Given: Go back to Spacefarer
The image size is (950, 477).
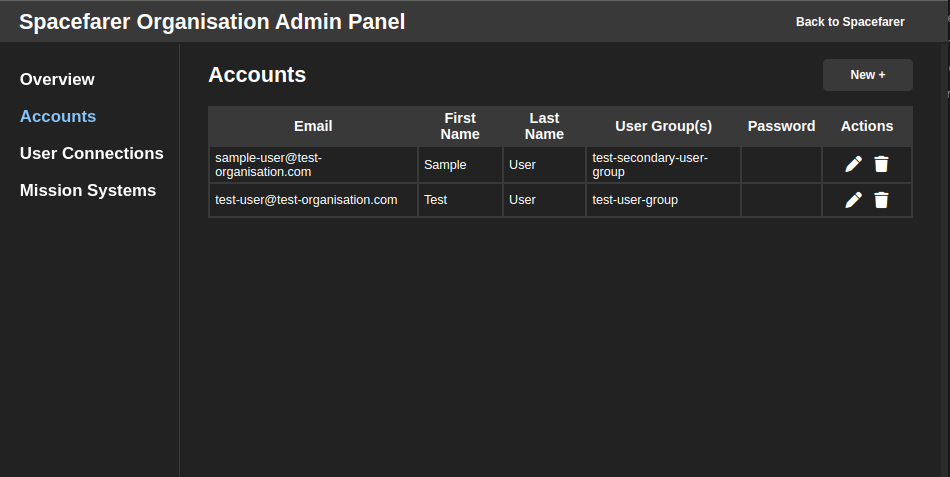Looking at the screenshot, I should coord(850,22).
